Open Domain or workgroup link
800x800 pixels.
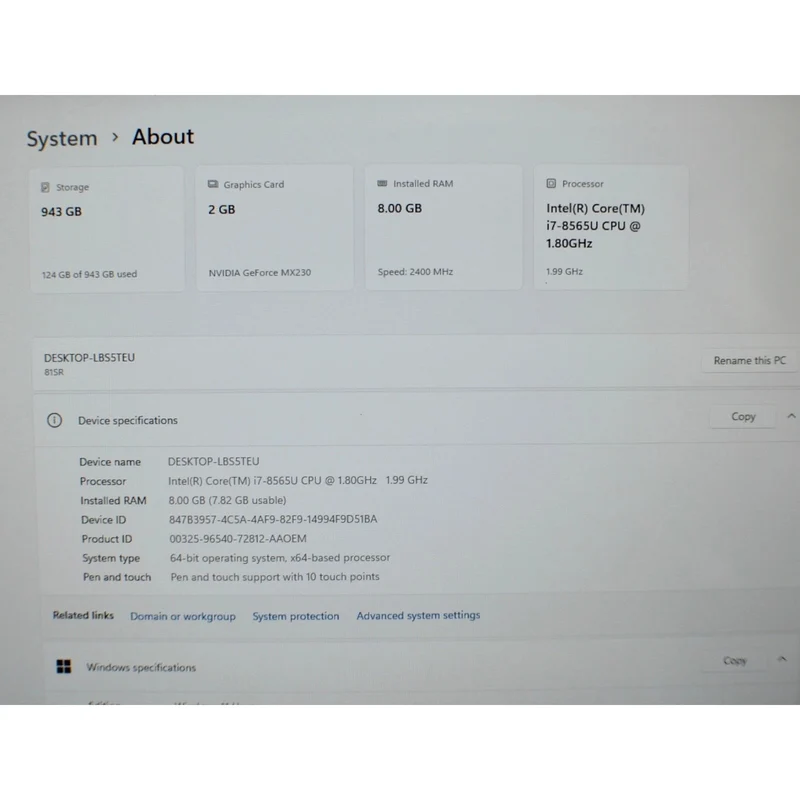183,616
